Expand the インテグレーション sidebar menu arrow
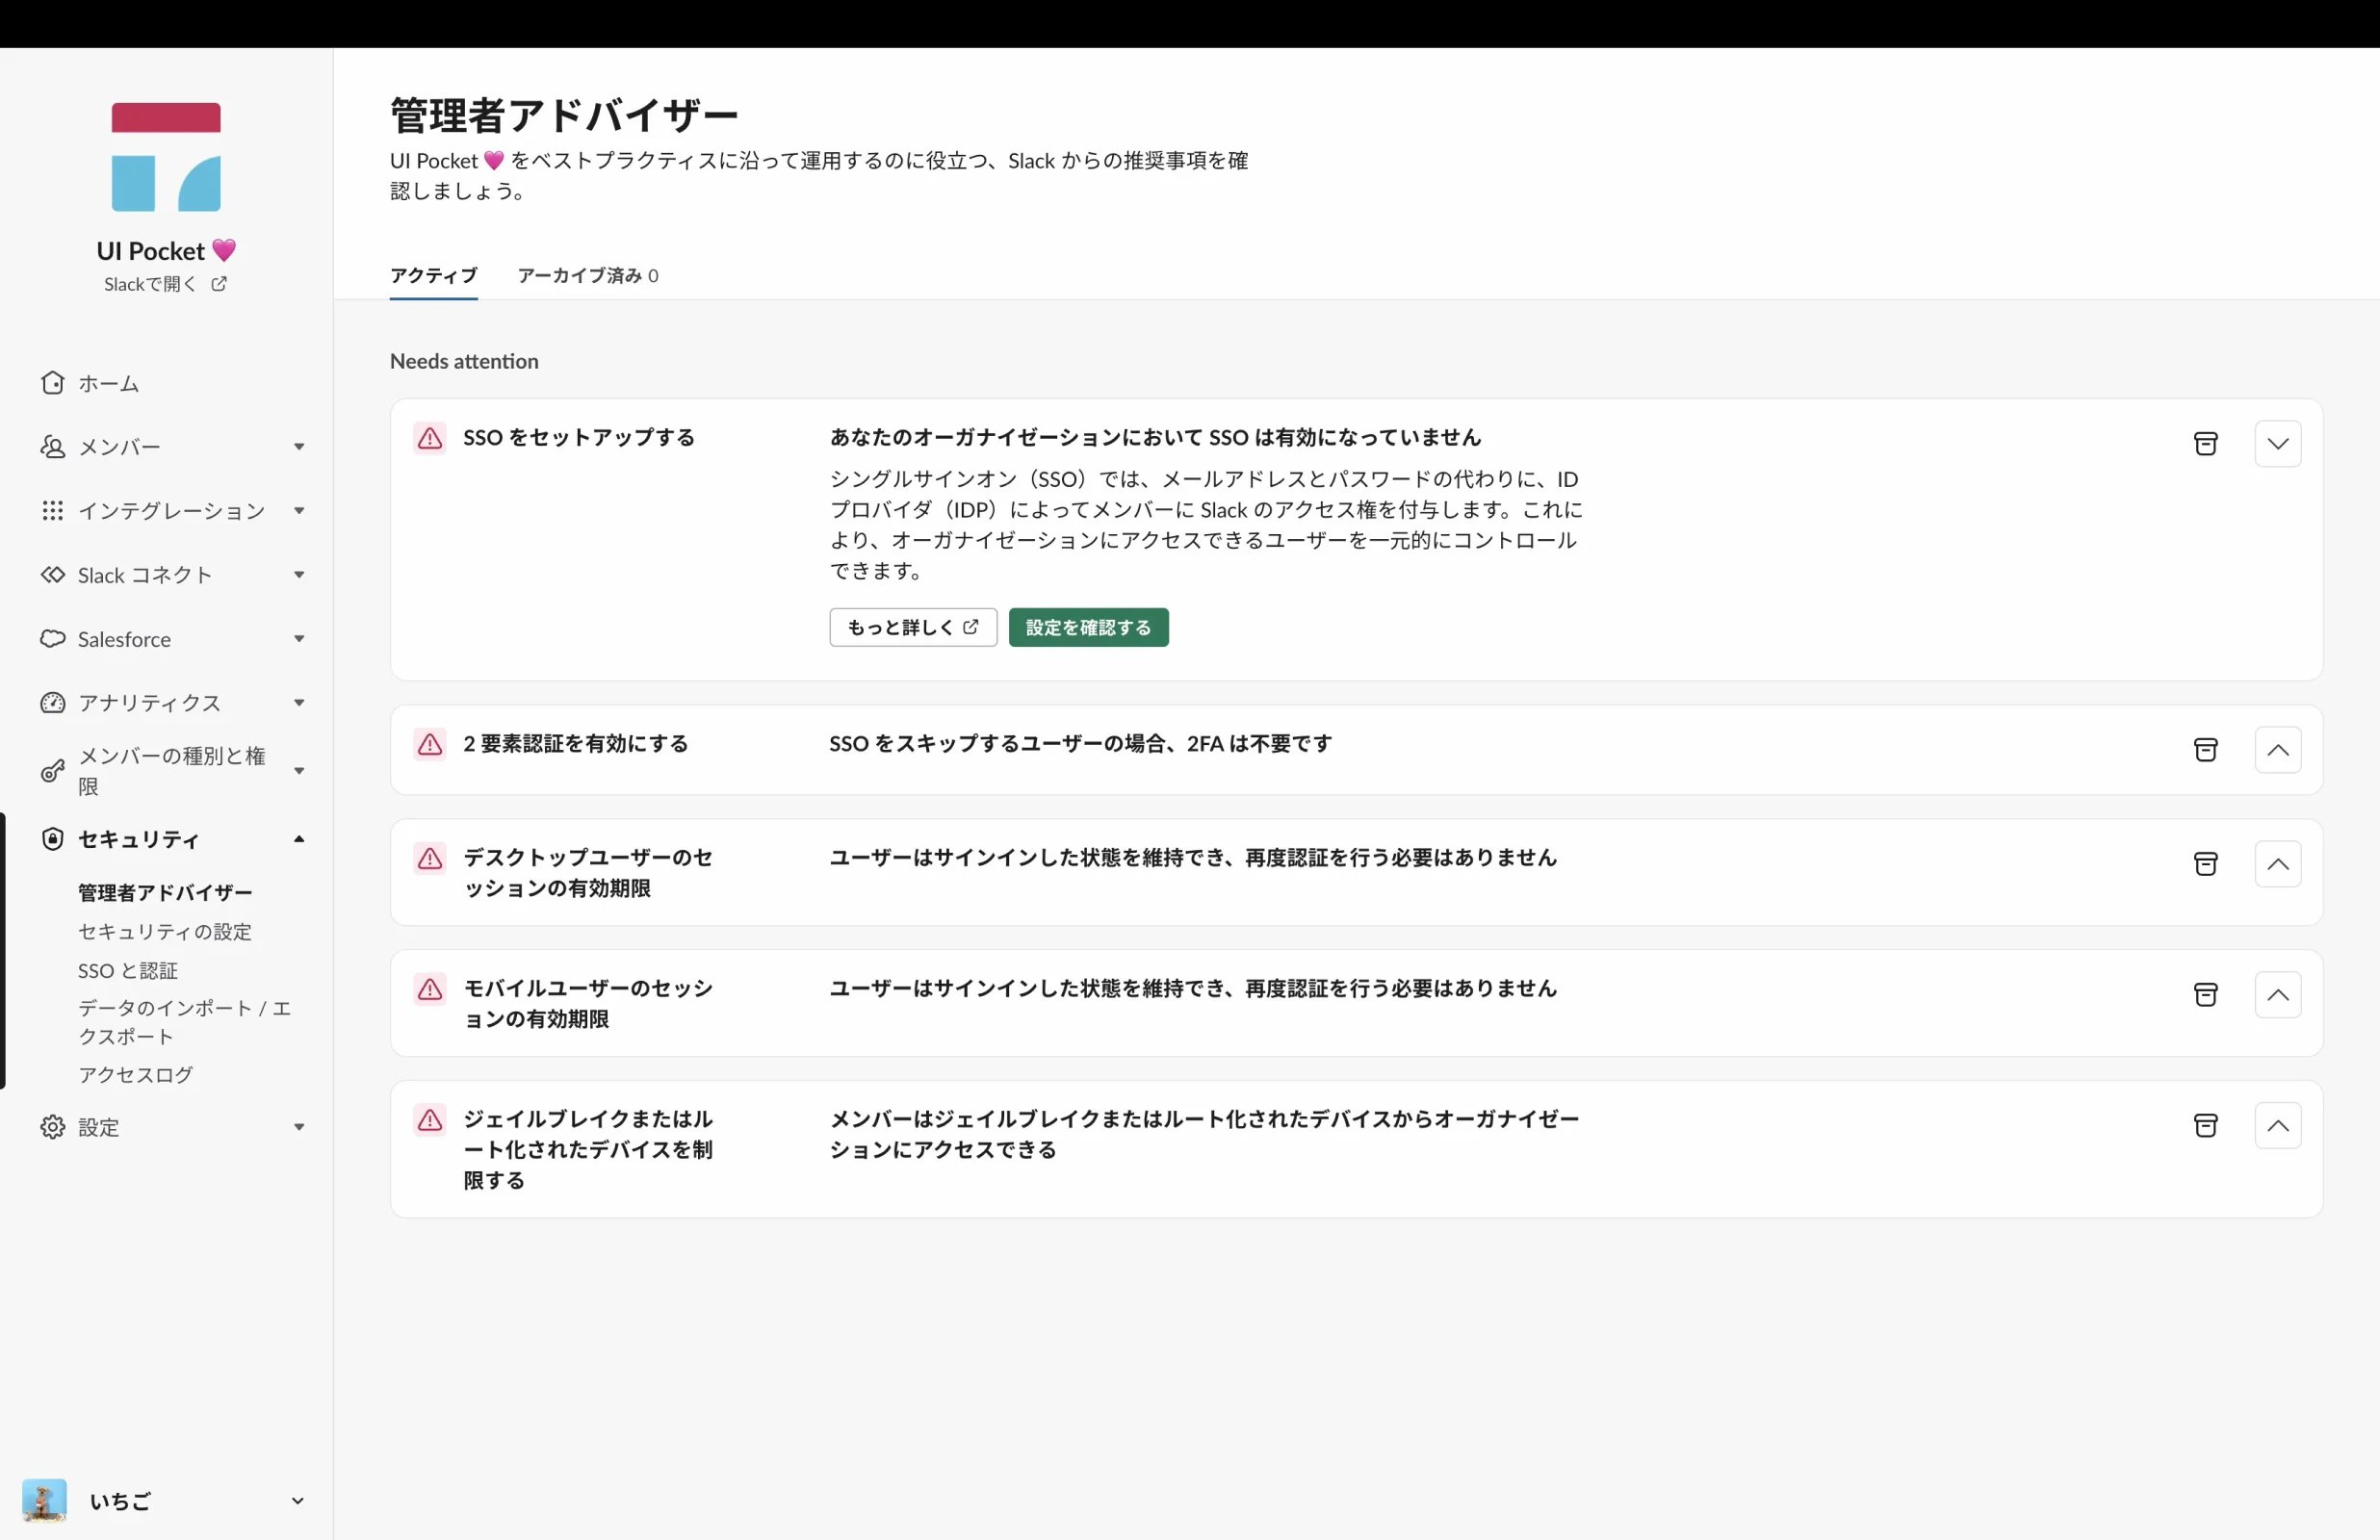 click(299, 511)
